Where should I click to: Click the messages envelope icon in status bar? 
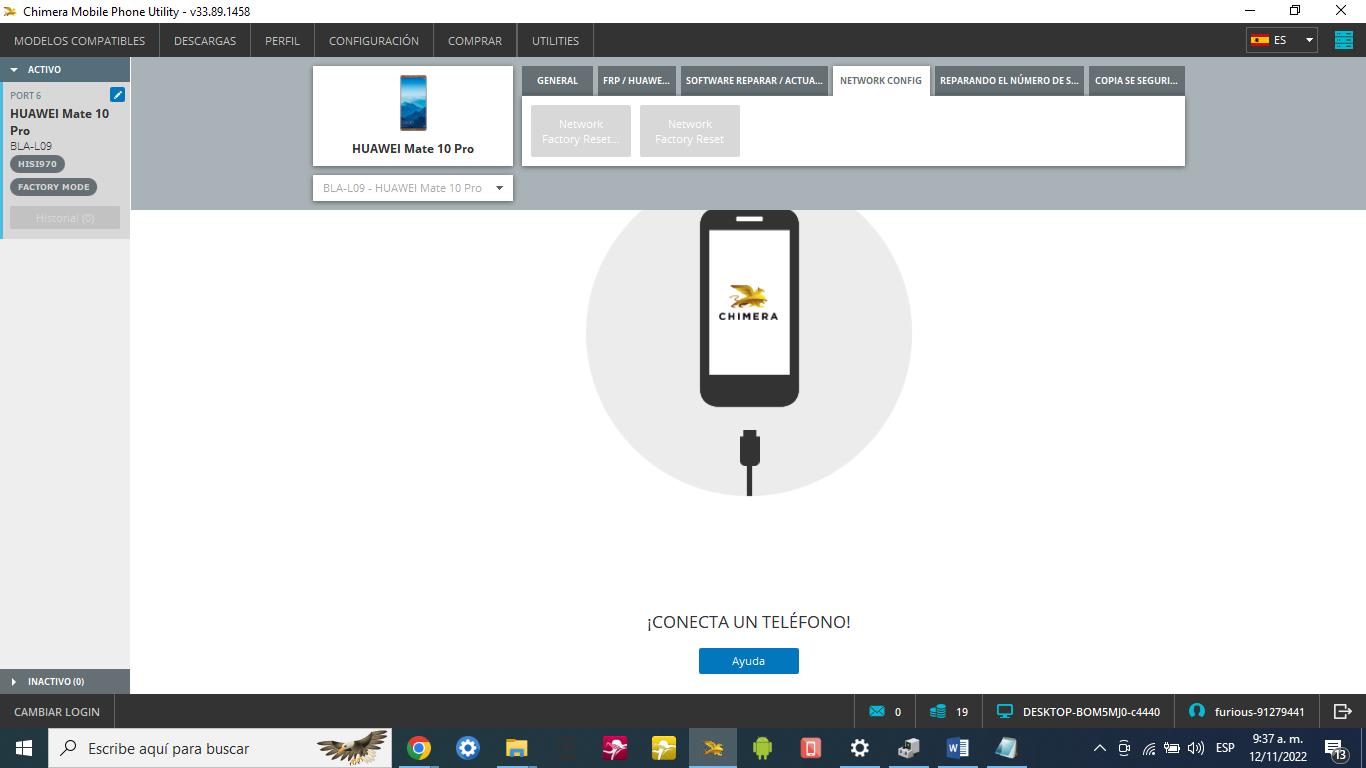tap(877, 712)
